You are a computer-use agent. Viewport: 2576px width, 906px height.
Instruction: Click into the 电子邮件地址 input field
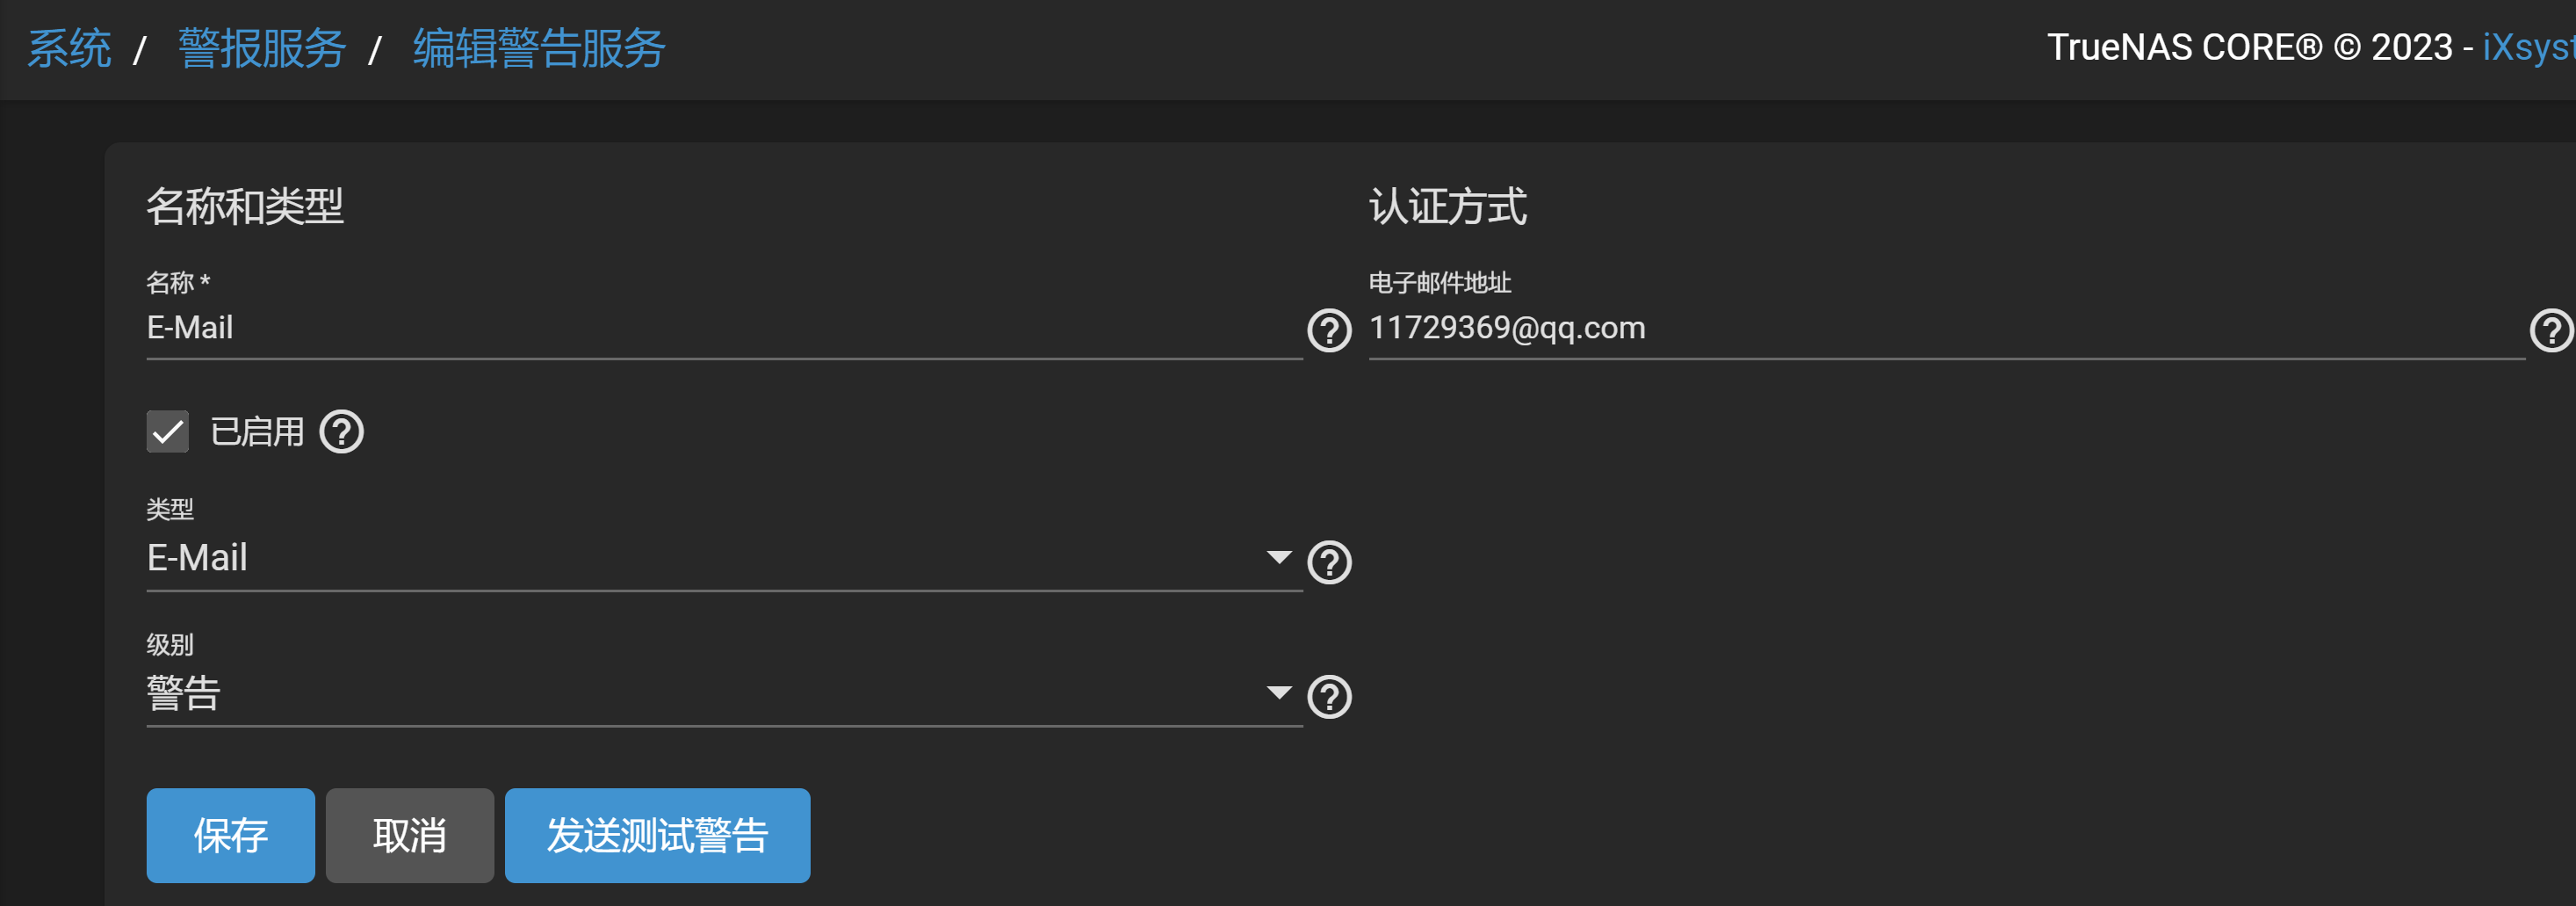click(1940, 328)
